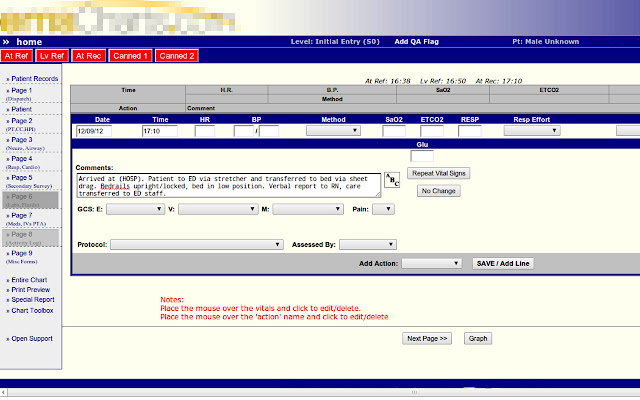Open Page 7 in the sidebar
Viewport: 640px width, 400px height.
(22, 216)
